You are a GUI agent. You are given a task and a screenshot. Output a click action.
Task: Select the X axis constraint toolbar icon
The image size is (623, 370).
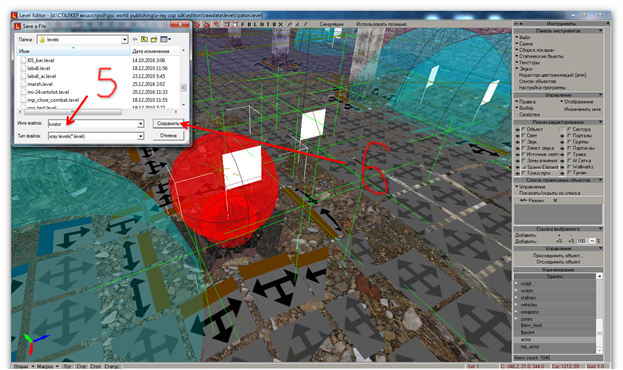click(x=281, y=24)
